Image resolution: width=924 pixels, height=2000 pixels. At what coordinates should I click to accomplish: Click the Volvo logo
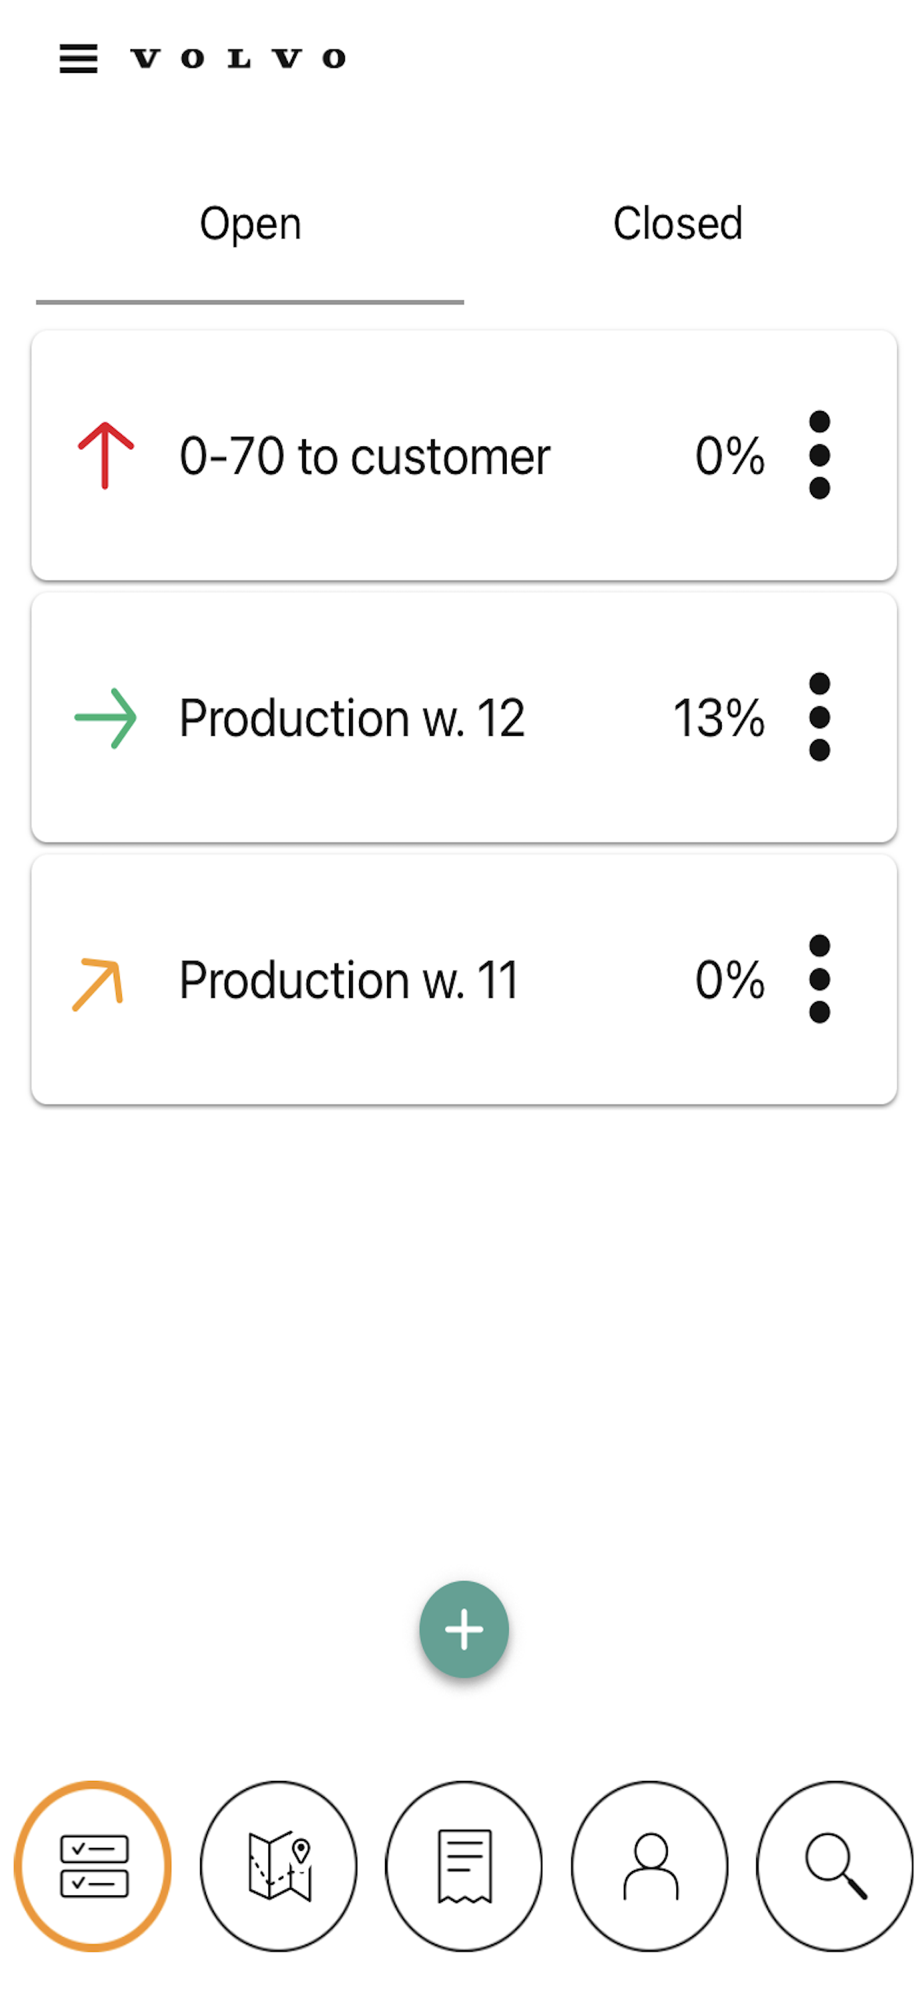click(x=238, y=59)
